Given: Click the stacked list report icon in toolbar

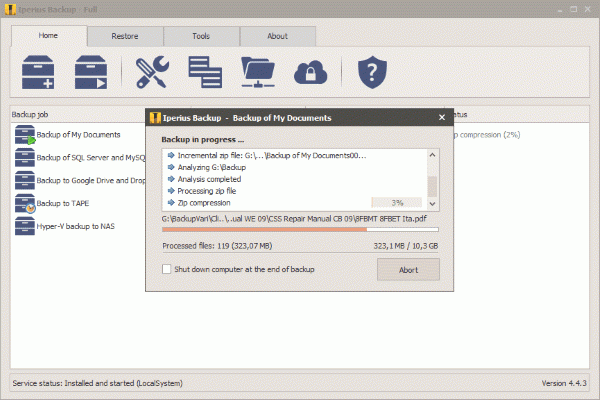Looking at the screenshot, I should tap(204, 72).
